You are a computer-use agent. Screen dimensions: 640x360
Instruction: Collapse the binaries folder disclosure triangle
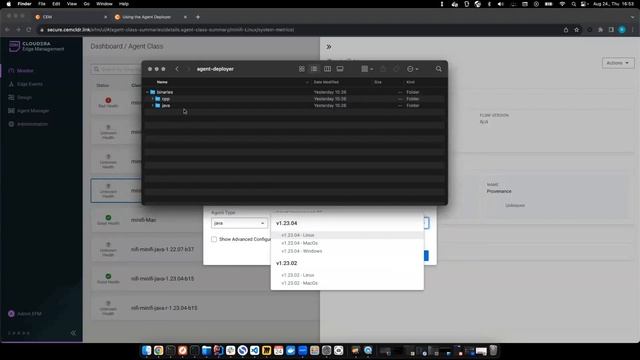pyautogui.click(x=147, y=92)
